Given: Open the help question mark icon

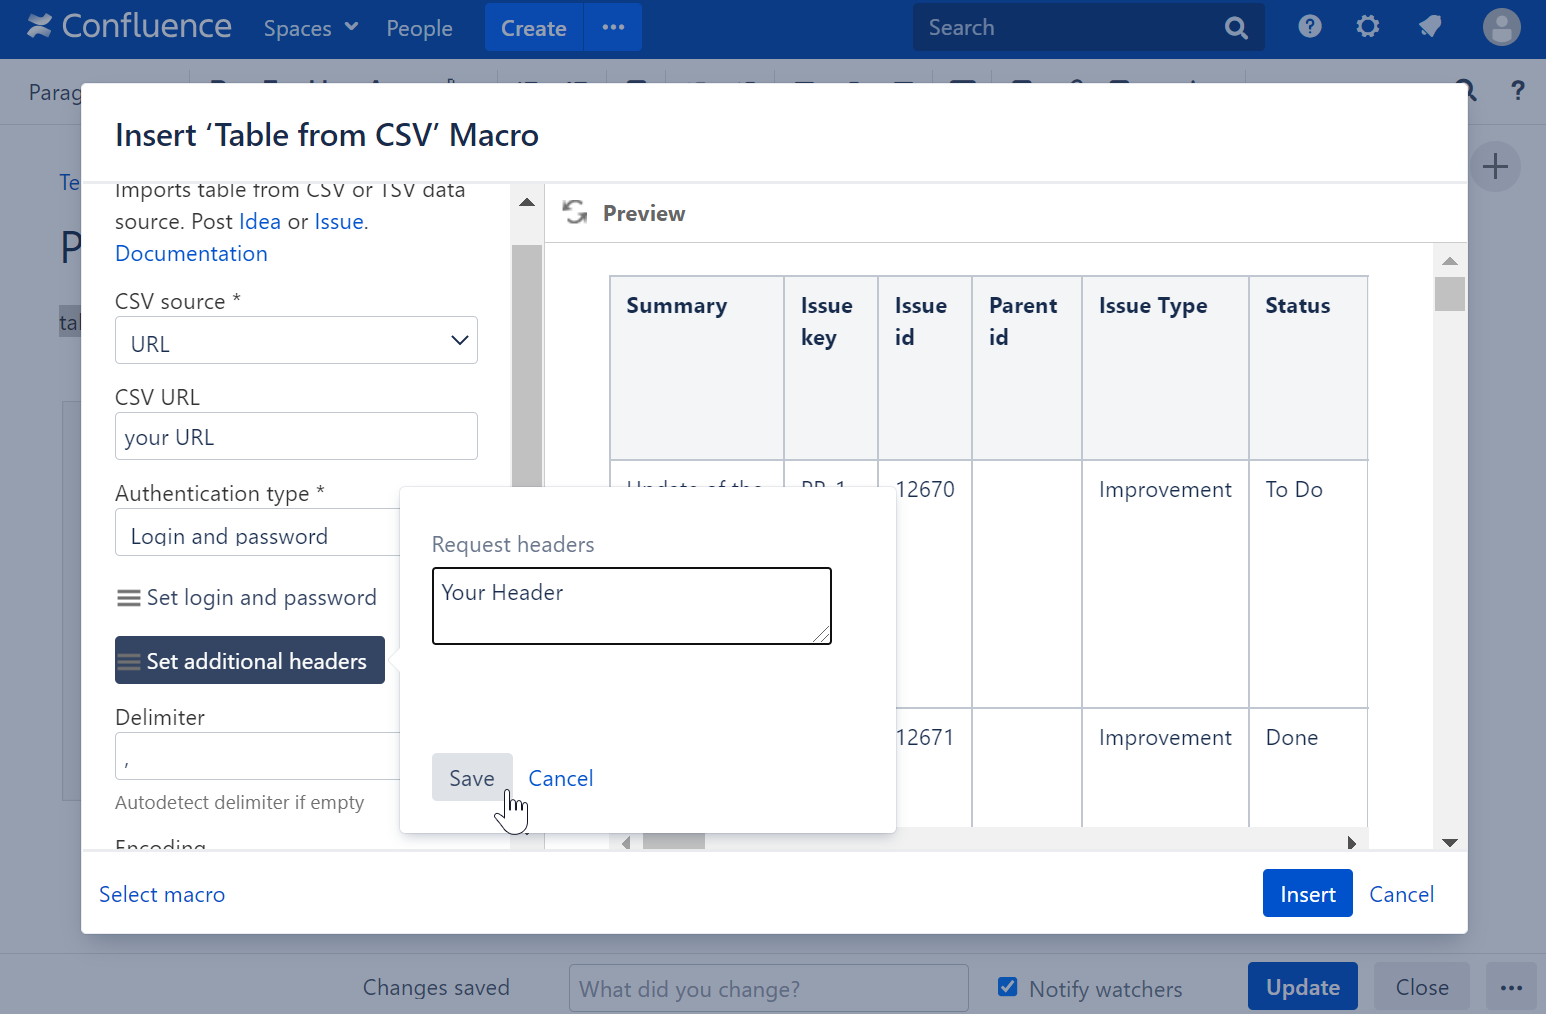Looking at the screenshot, I should [x=1309, y=27].
